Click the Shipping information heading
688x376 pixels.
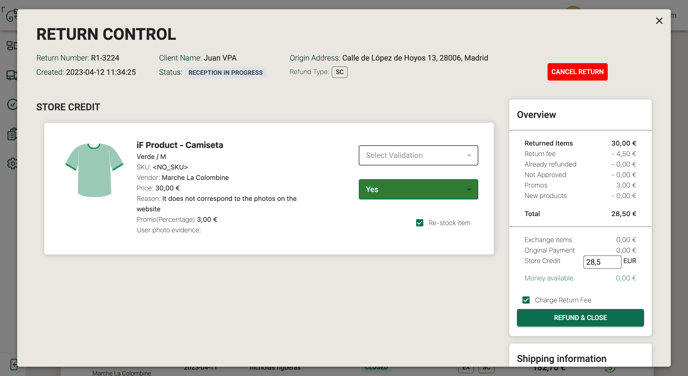(561, 358)
